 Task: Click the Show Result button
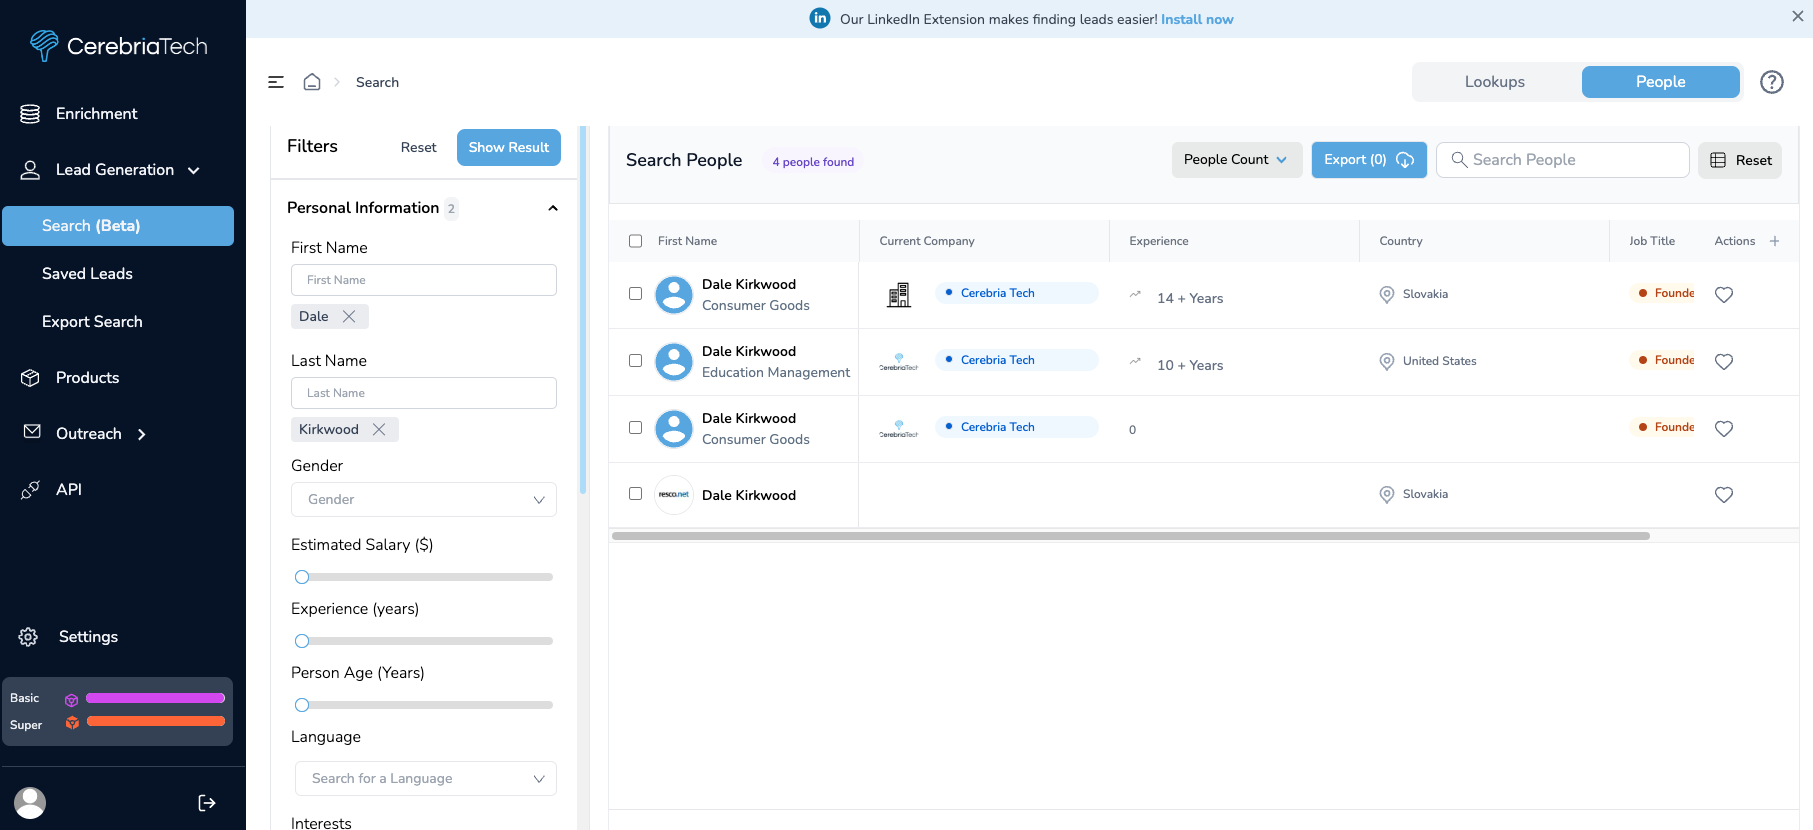coord(509,147)
